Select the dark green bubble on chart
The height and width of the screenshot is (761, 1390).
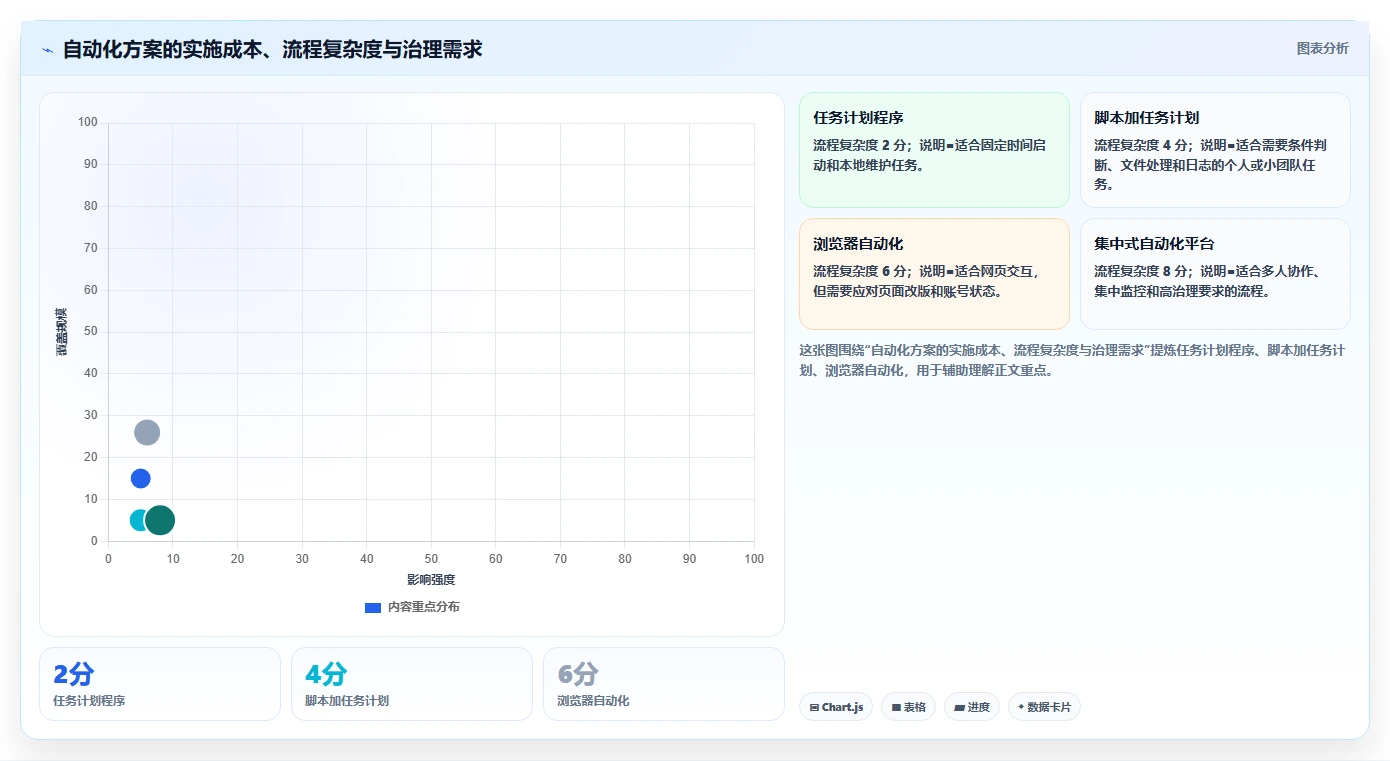[160, 520]
